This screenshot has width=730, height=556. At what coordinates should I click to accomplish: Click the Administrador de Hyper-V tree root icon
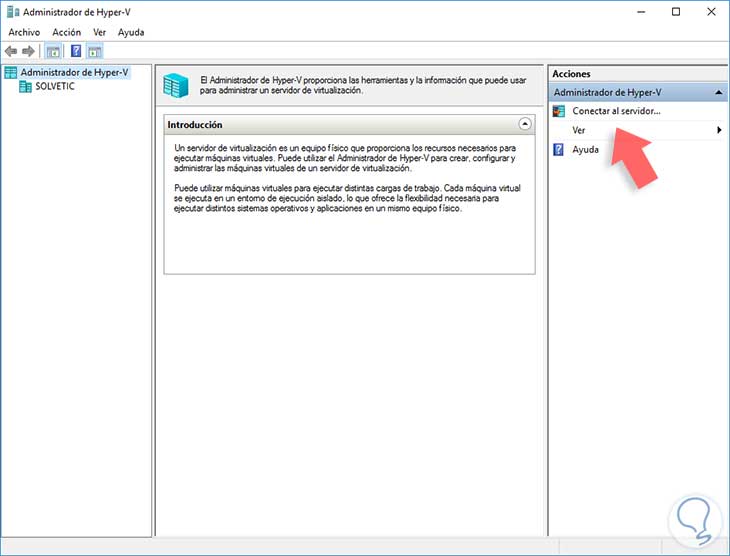pos(11,73)
